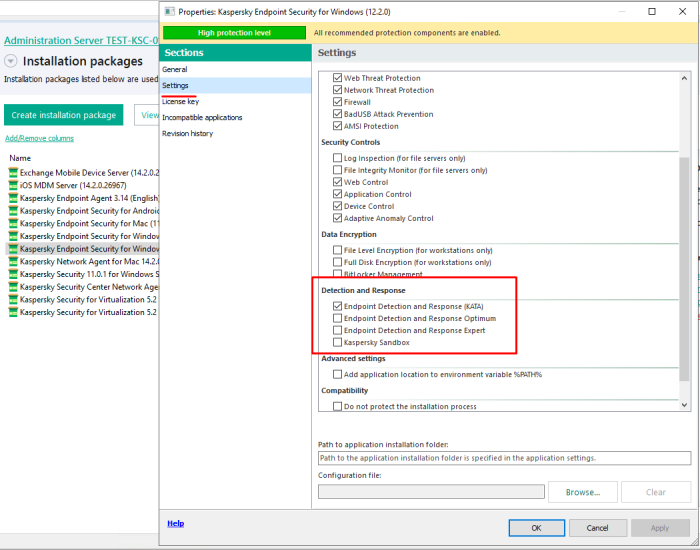Image resolution: width=700 pixels, height=550 pixels.
Task: Click the iOS MDM Server package icon
Action: [13, 185]
